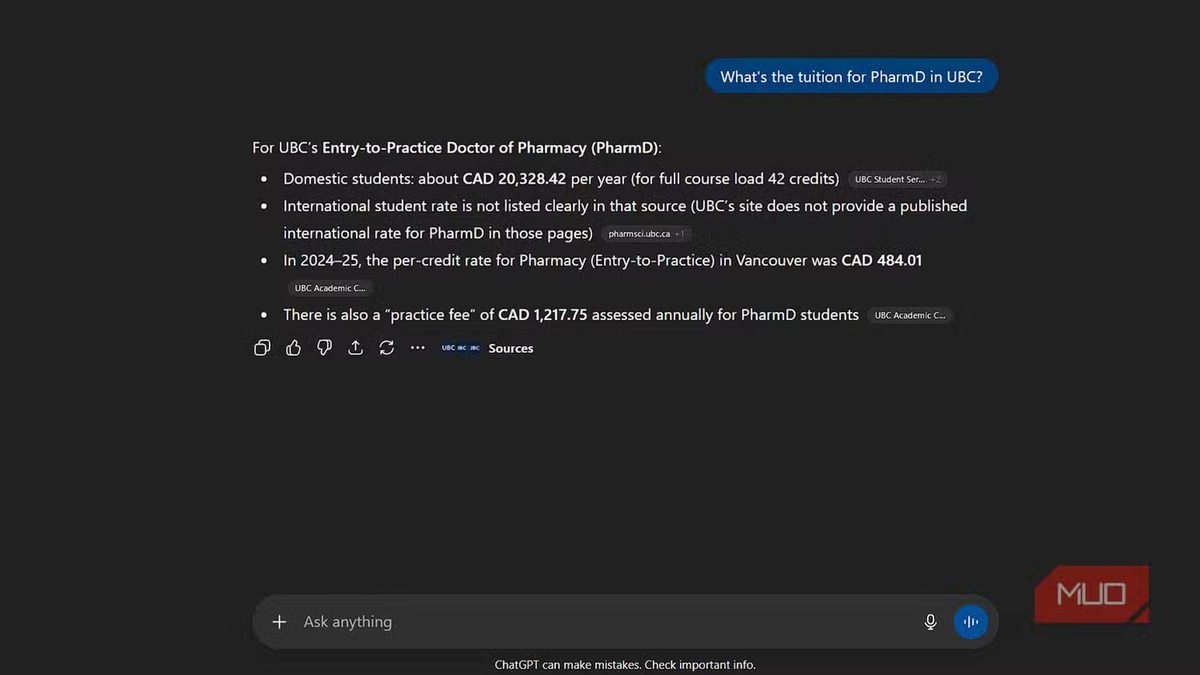Share the response using the upload icon
1200x675 pixels.
click(x=355, y=348)
